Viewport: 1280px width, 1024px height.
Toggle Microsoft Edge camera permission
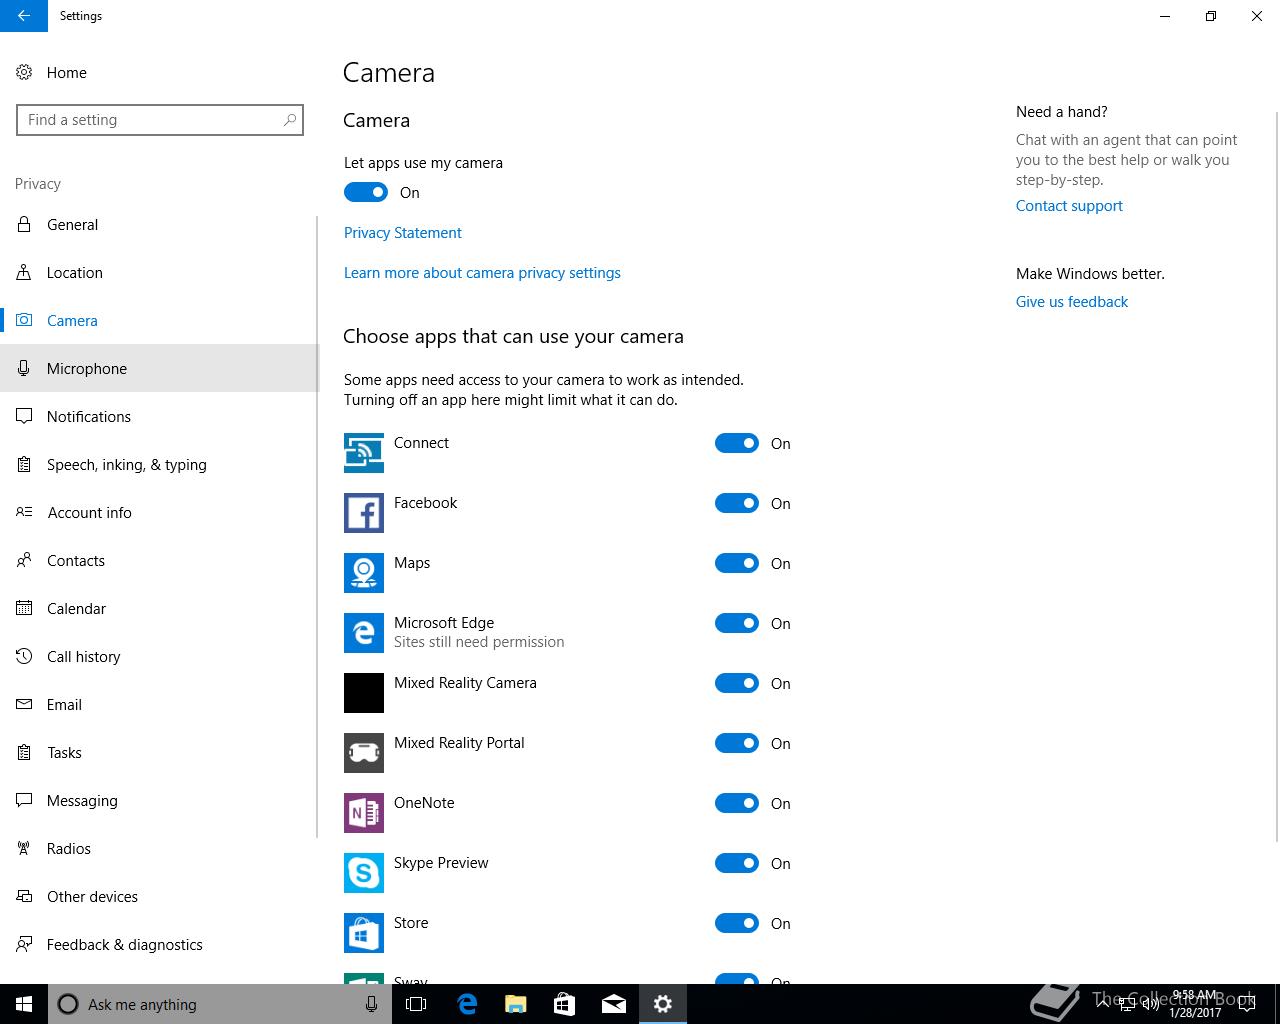[737, 623]
